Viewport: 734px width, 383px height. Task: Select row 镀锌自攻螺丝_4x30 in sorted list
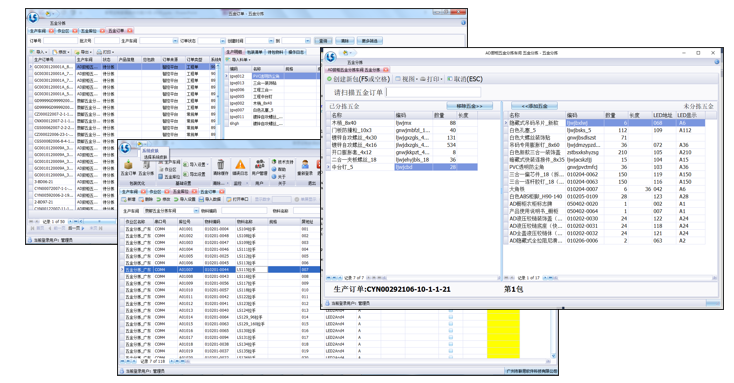pos(401,138)
